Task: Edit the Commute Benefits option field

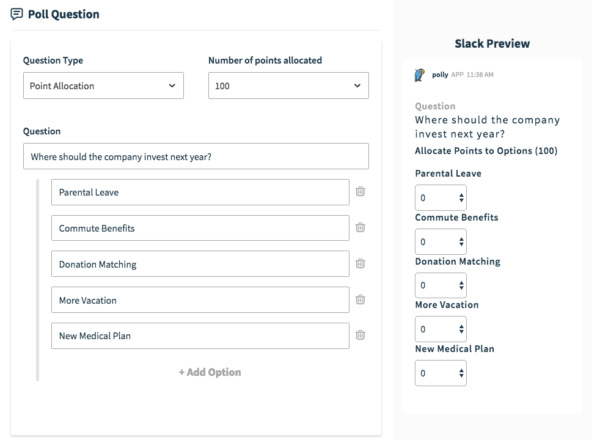Action: click(200, 228)
